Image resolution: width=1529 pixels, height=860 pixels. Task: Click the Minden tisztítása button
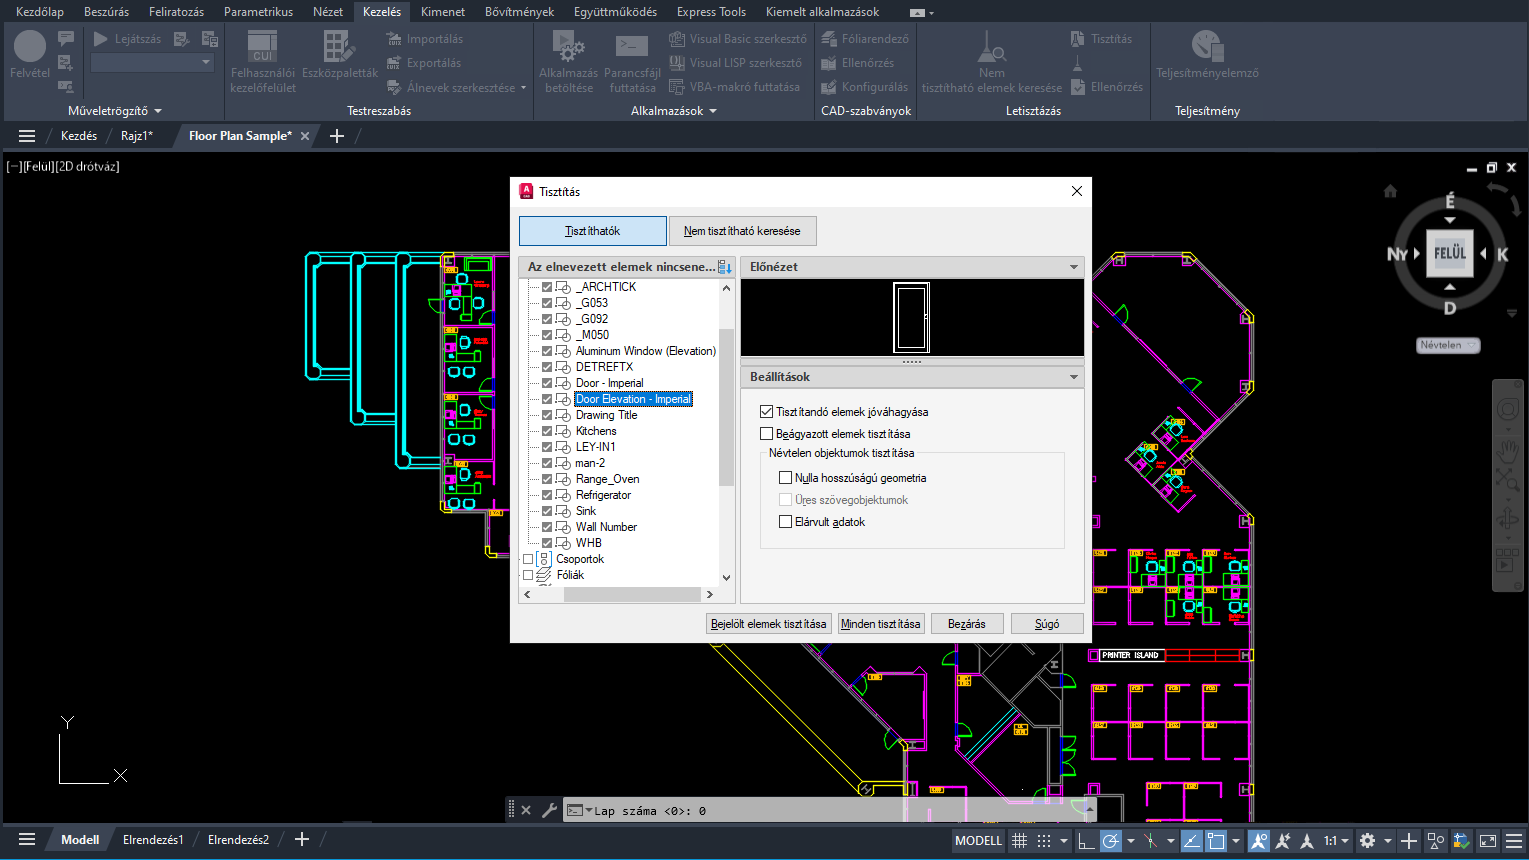tap(880, 624)
